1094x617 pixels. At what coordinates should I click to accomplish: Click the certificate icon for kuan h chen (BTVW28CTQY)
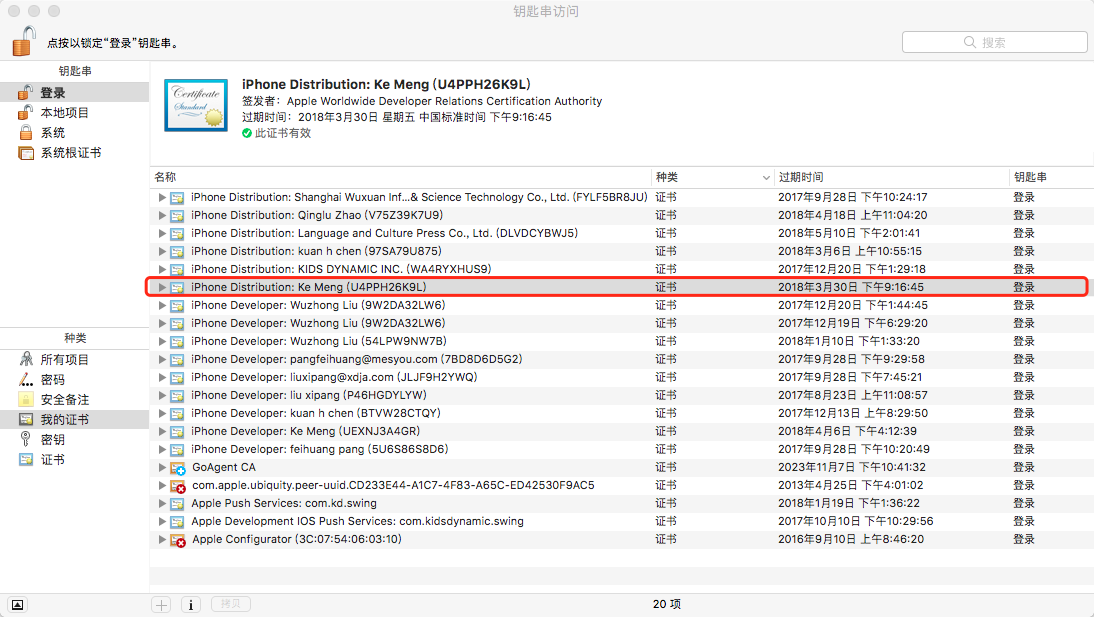[177, 413]
